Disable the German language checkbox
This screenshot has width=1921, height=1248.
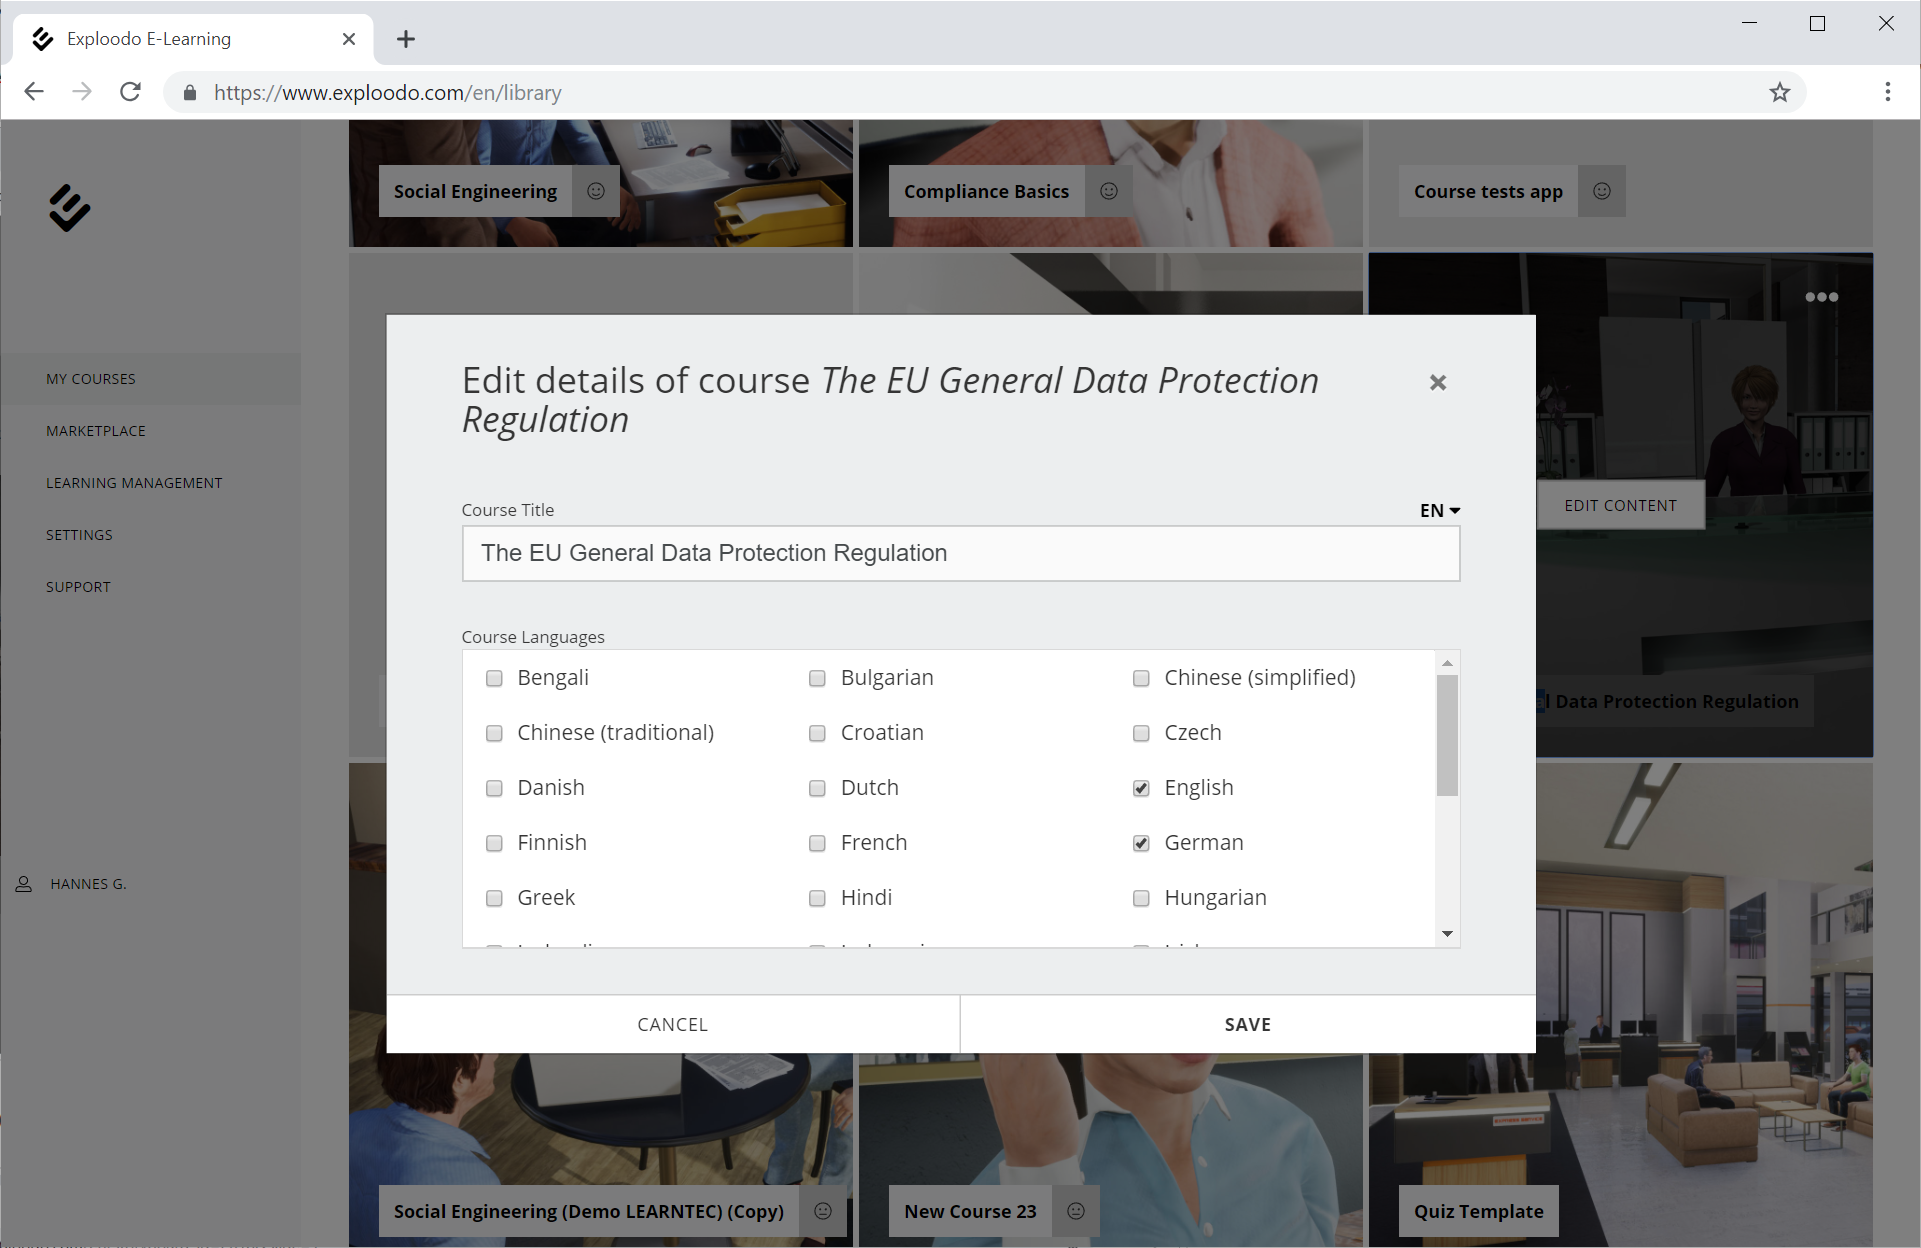(1141, 843)
